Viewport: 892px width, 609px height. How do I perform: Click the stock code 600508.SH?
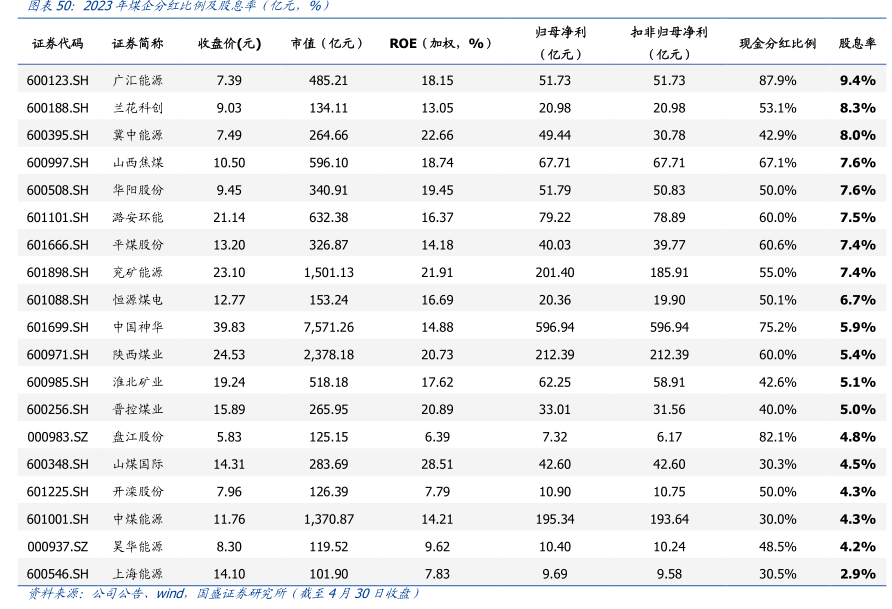click(x=57, y=190)
